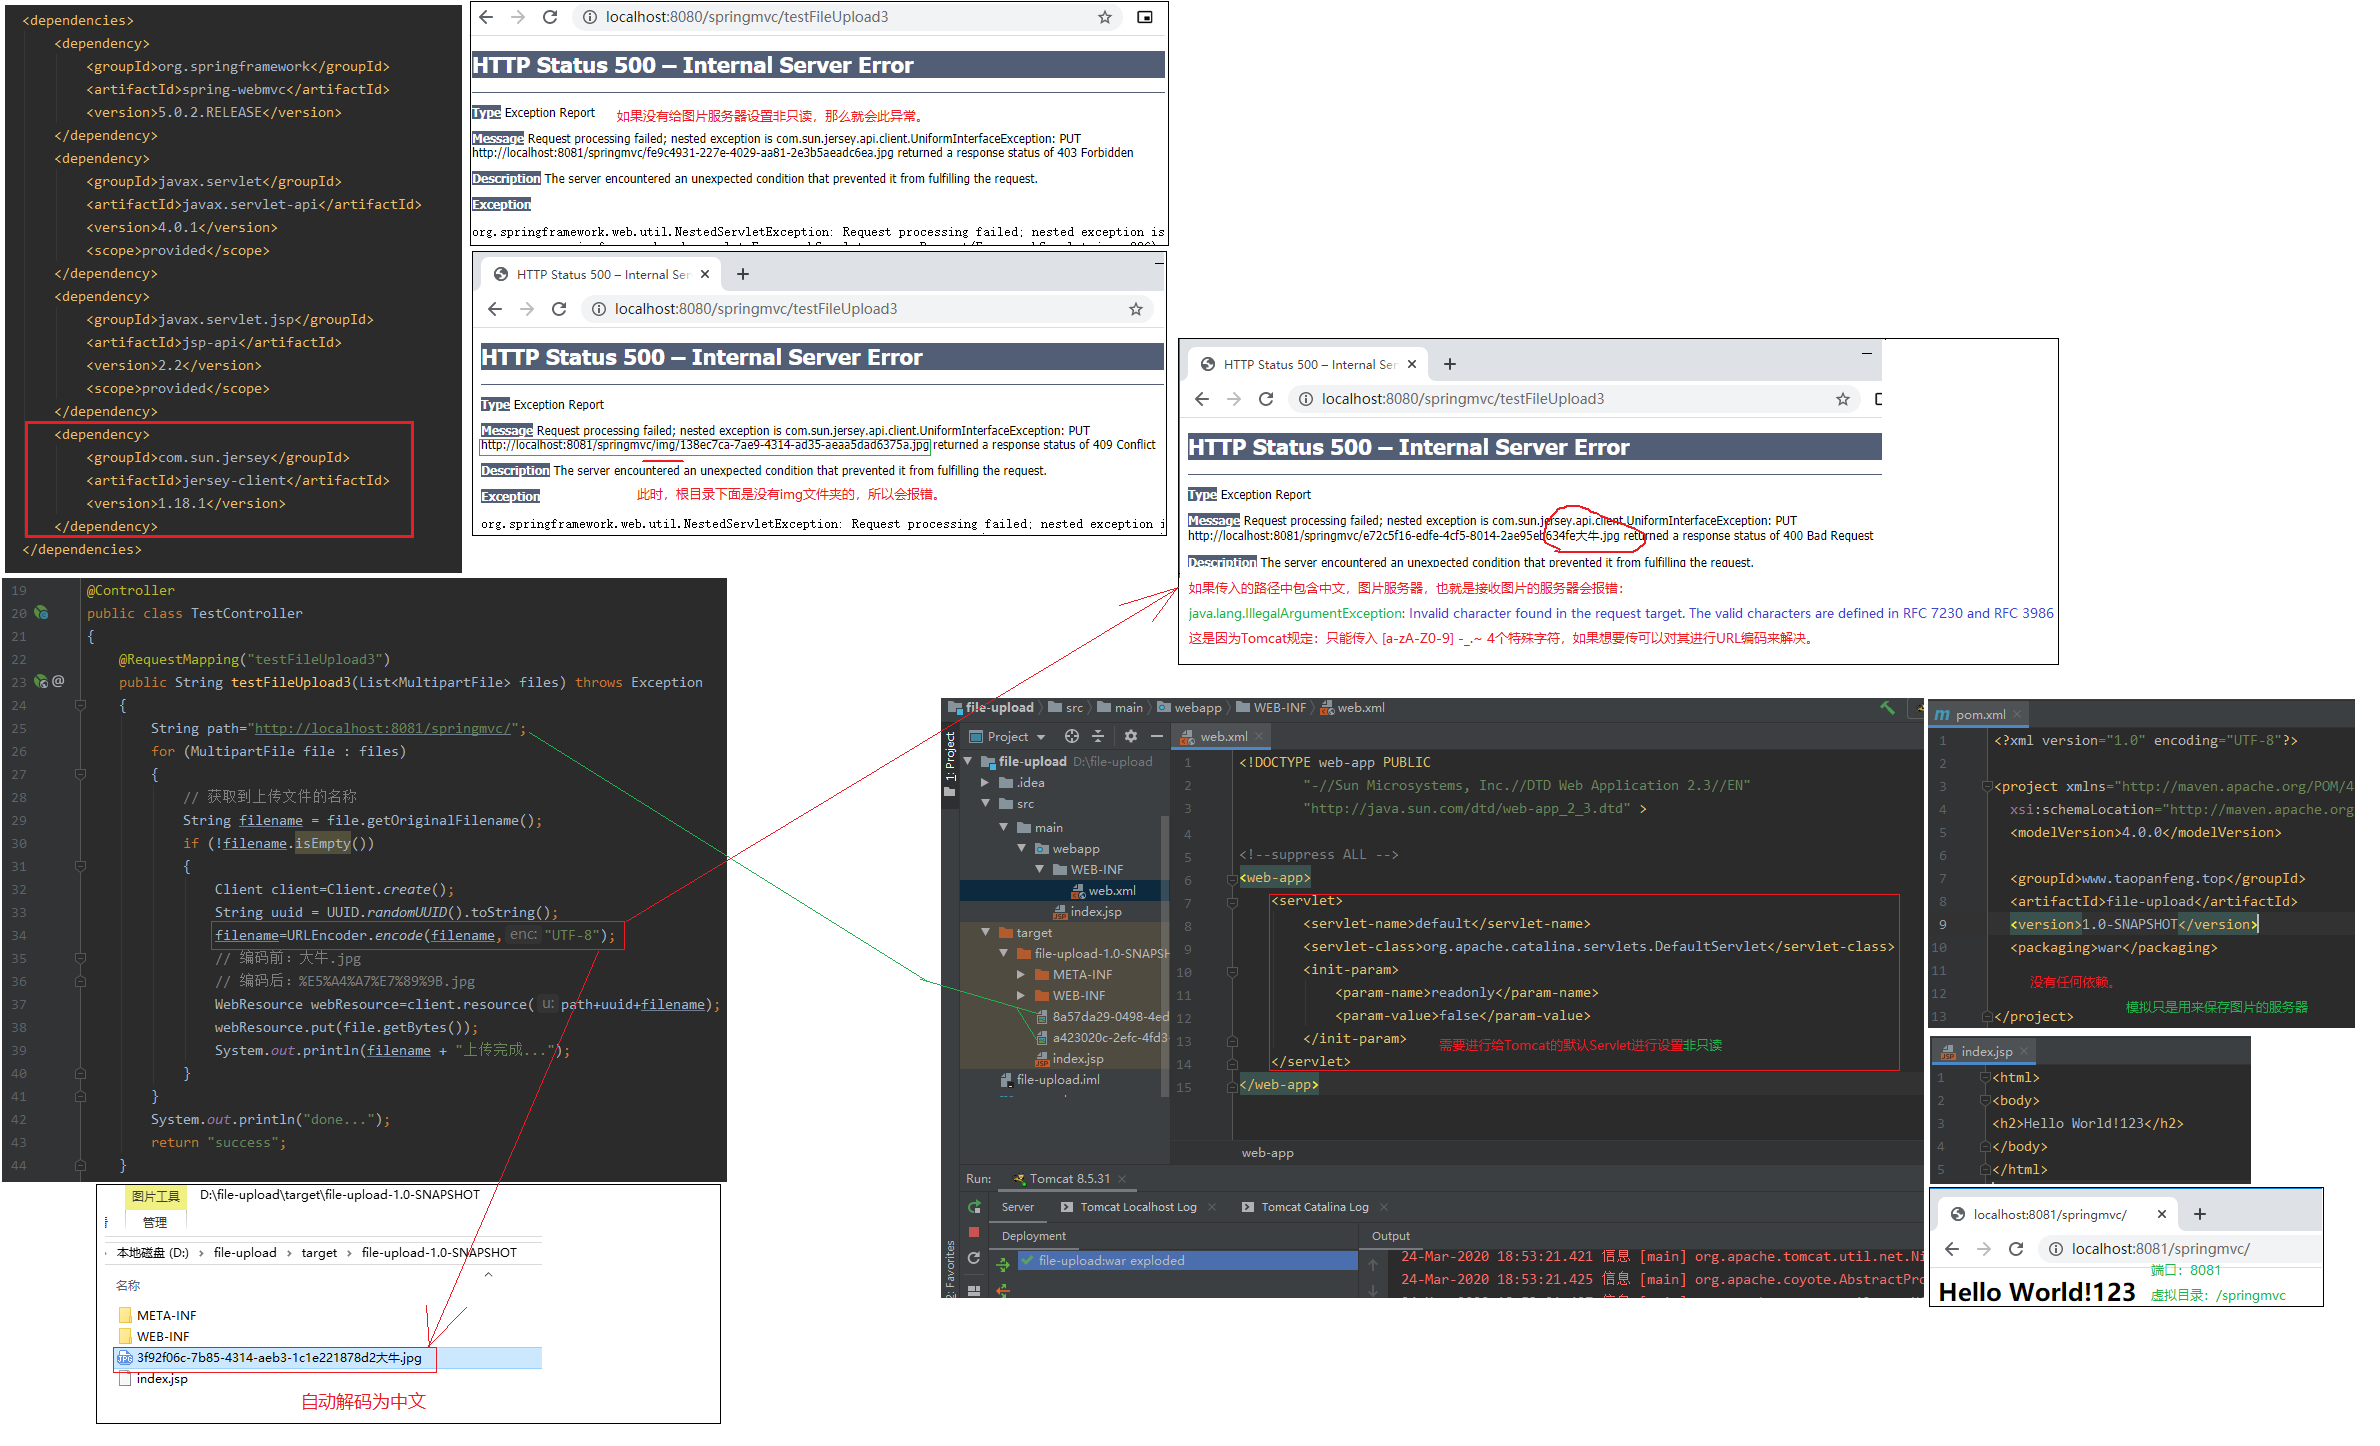The image size is (2380, 1446).
Task: Click the gutter icon beside testFileUpload3 method line
Action: click(x=41, y=681)
